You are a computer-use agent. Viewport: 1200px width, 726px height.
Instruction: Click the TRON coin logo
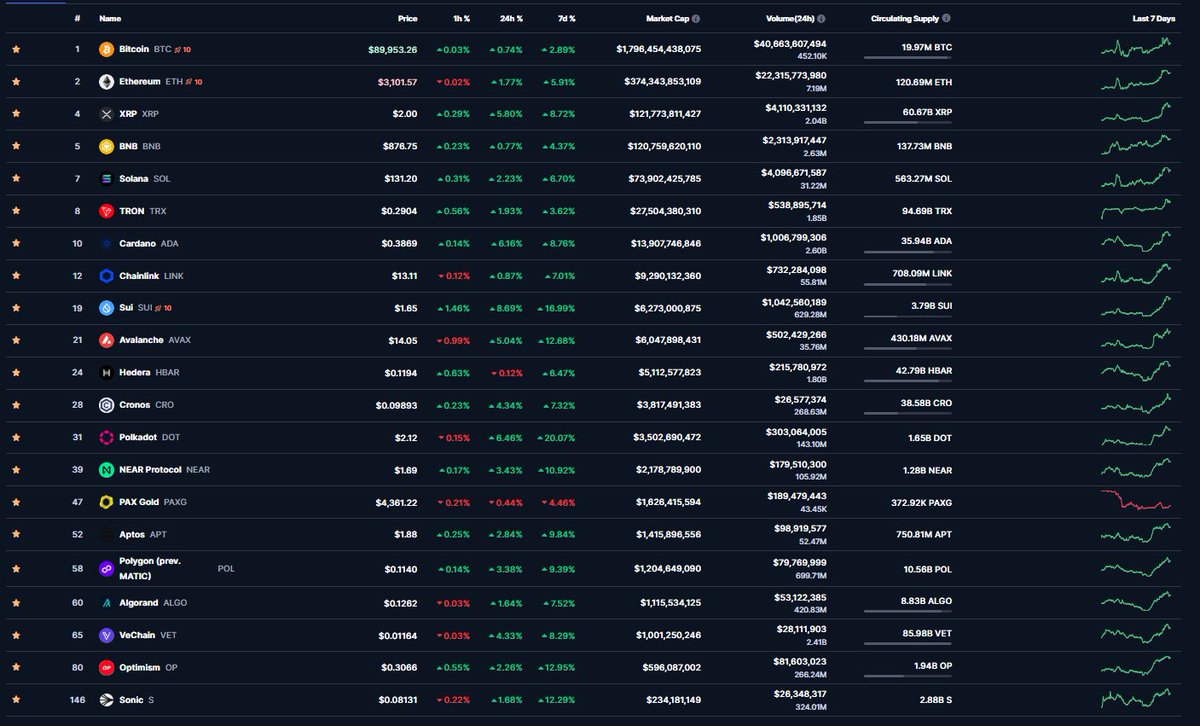tap(107, 211)
